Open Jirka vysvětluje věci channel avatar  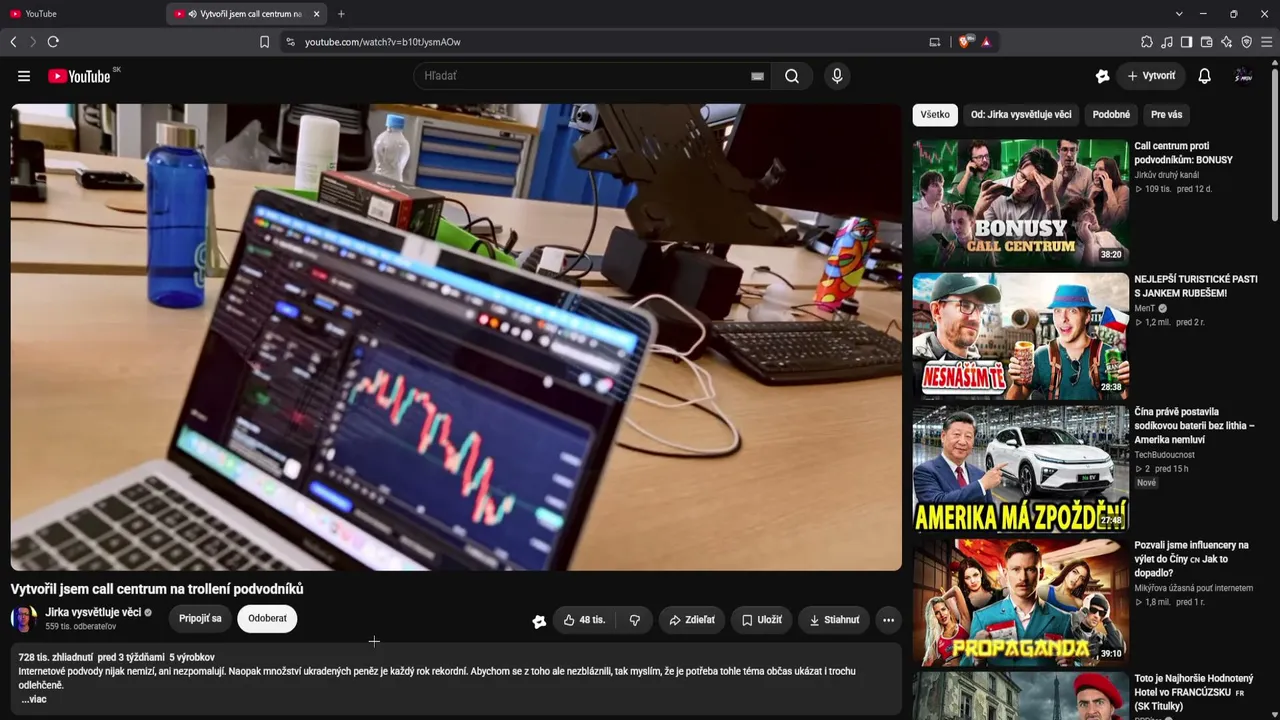coord(24,619)
